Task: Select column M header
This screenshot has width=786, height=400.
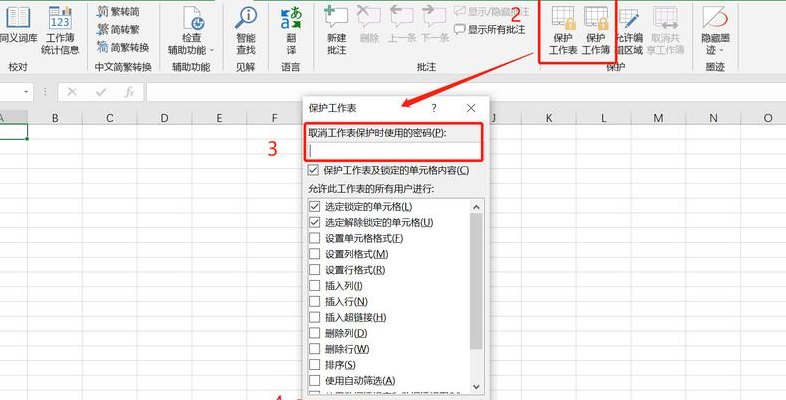Action: coord(658,118)
